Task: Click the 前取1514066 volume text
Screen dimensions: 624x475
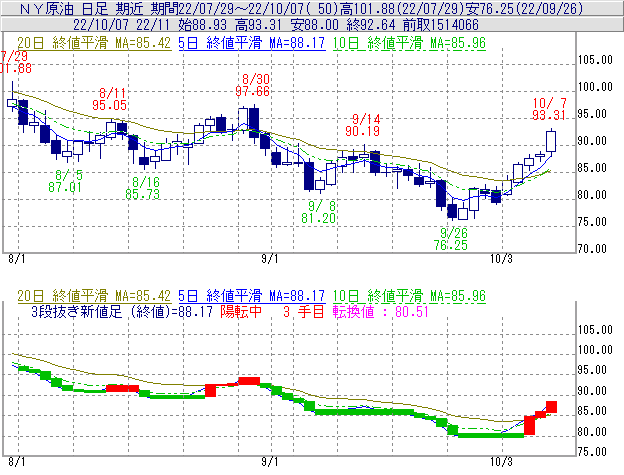Action: 441,25
